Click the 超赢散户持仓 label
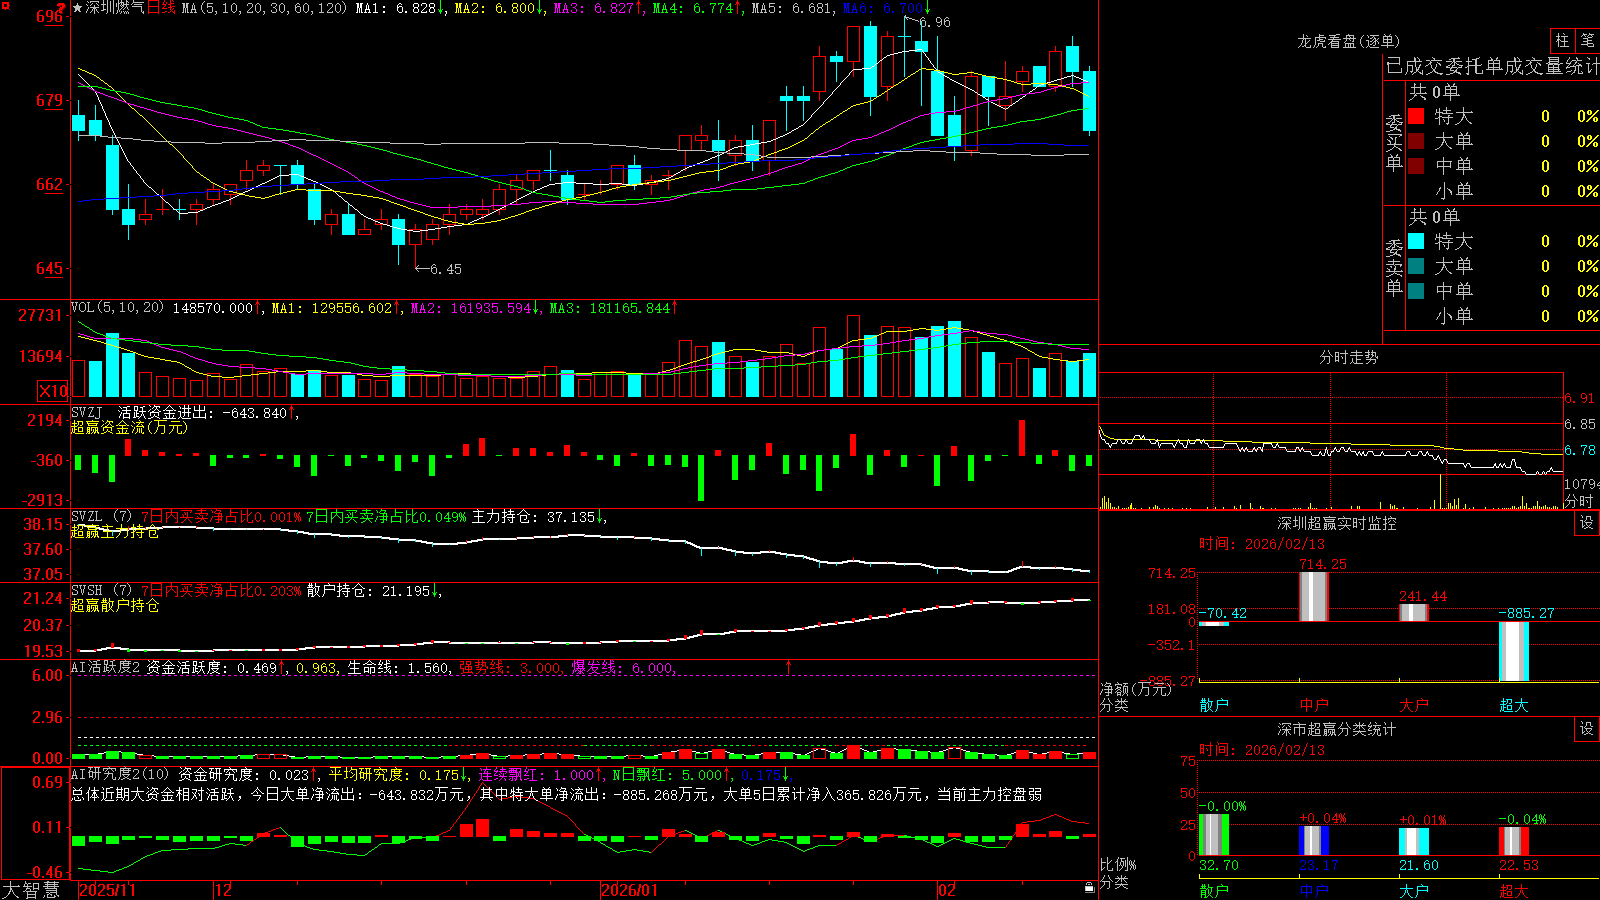Screen dimensions: 1600x900 click(x=115, y=605)
